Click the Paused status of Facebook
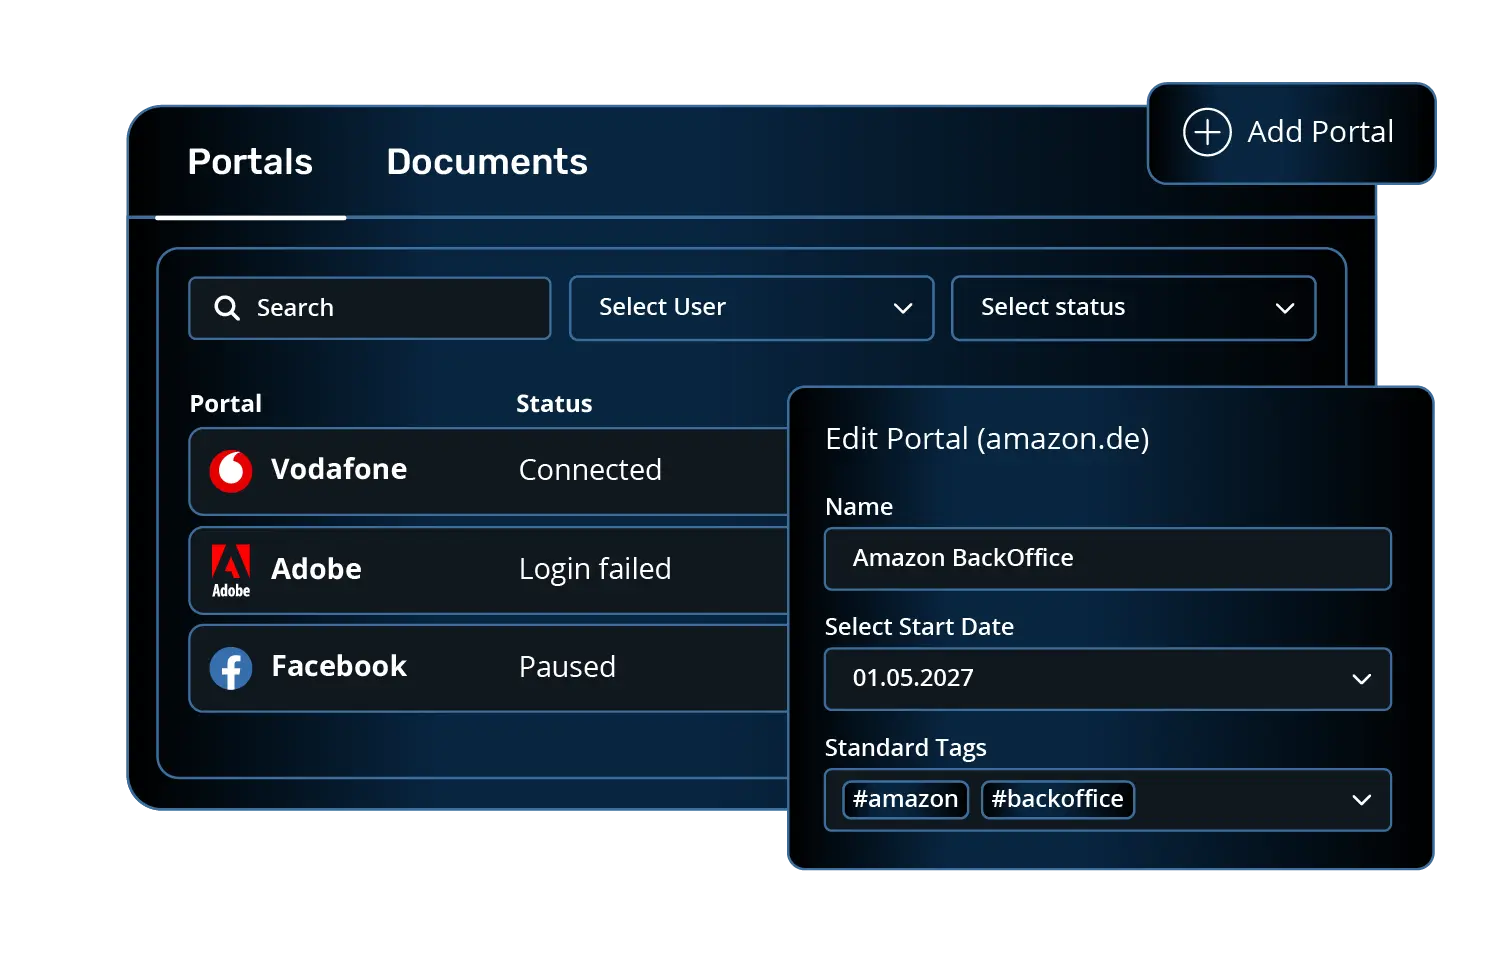The width and height of the screenshot is (1500, 955). [567, 667]
